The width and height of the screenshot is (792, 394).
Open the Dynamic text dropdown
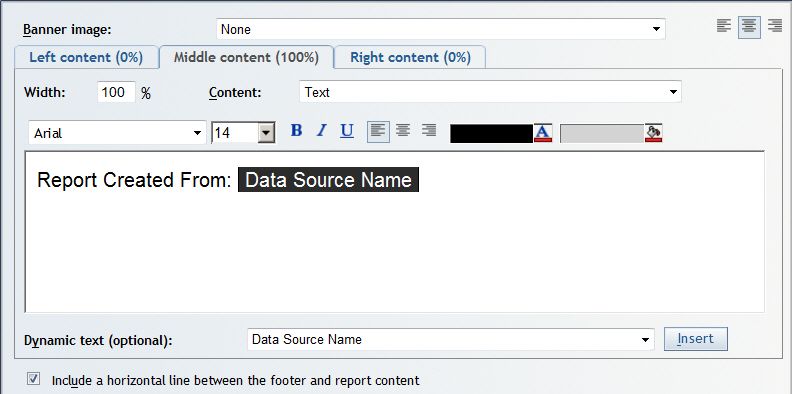point(451,339)
